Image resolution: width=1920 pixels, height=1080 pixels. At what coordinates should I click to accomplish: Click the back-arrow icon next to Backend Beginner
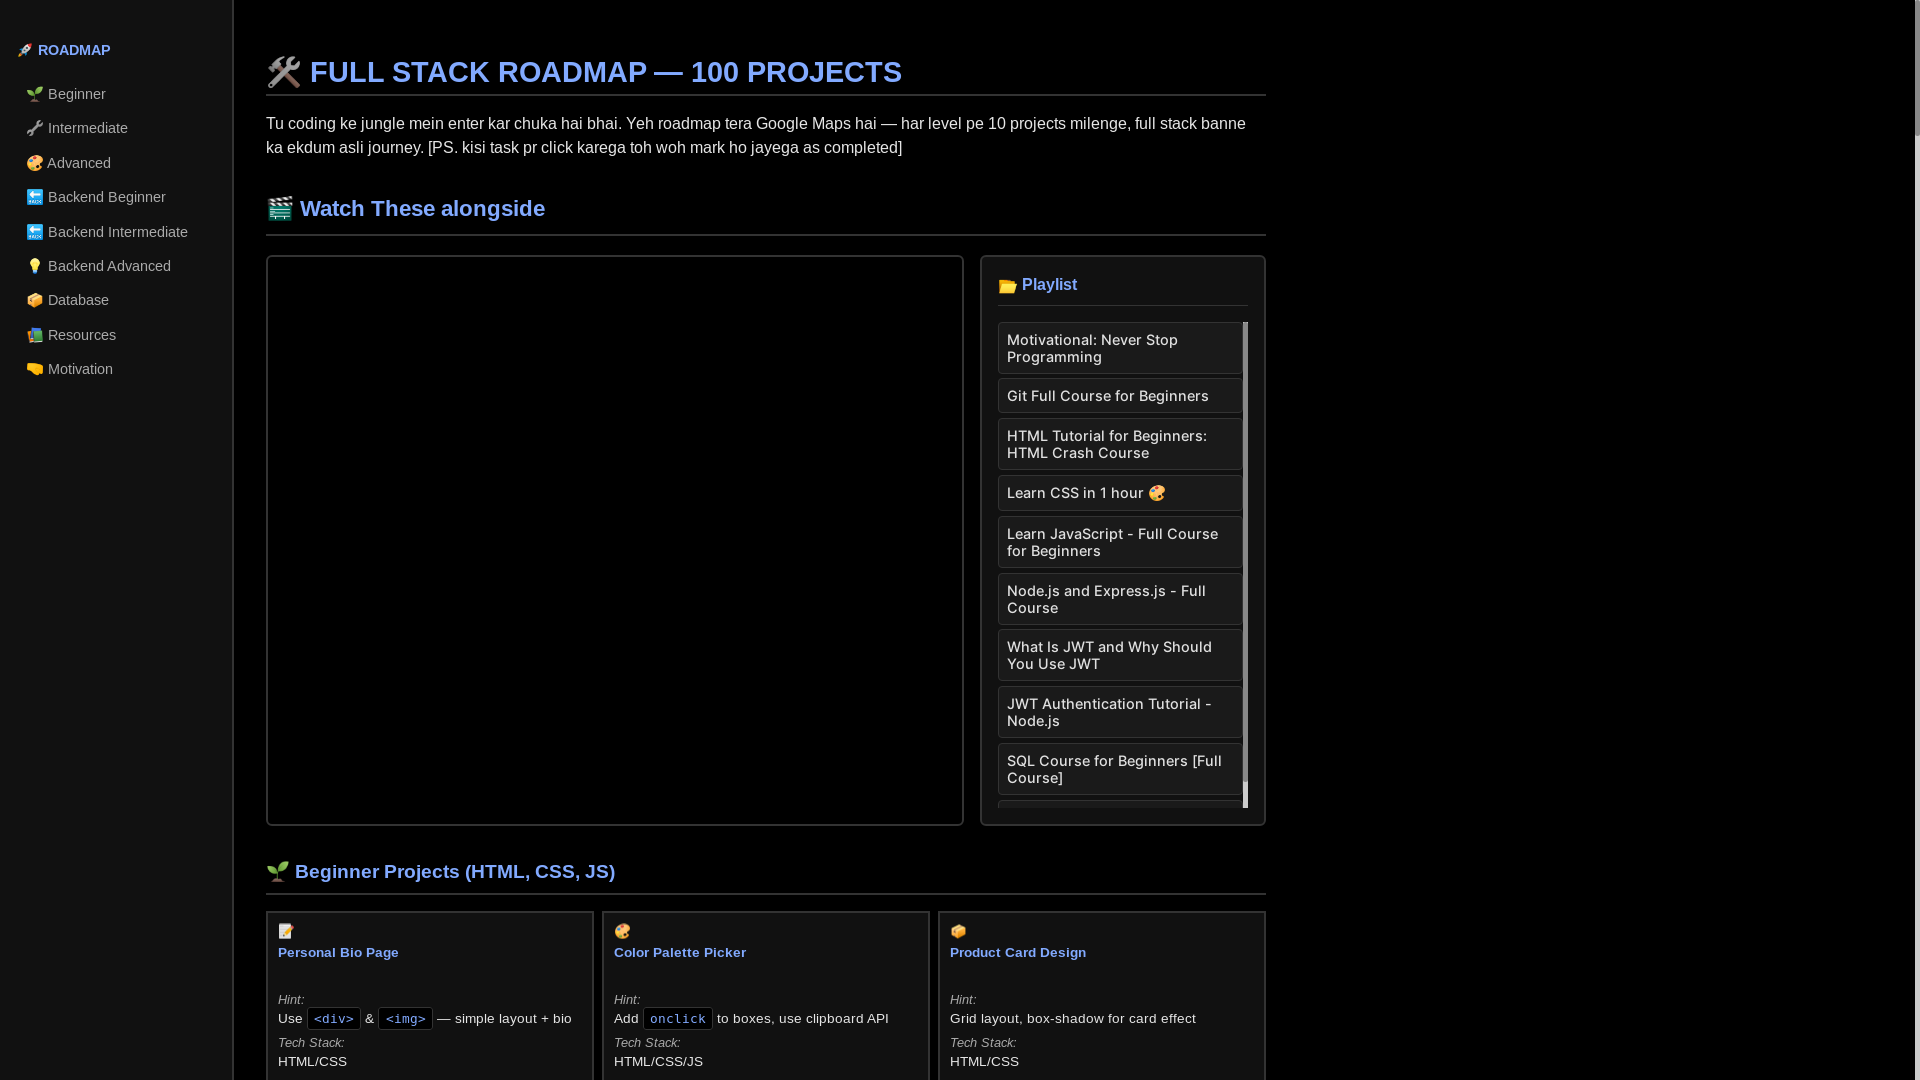coord(35,197)
